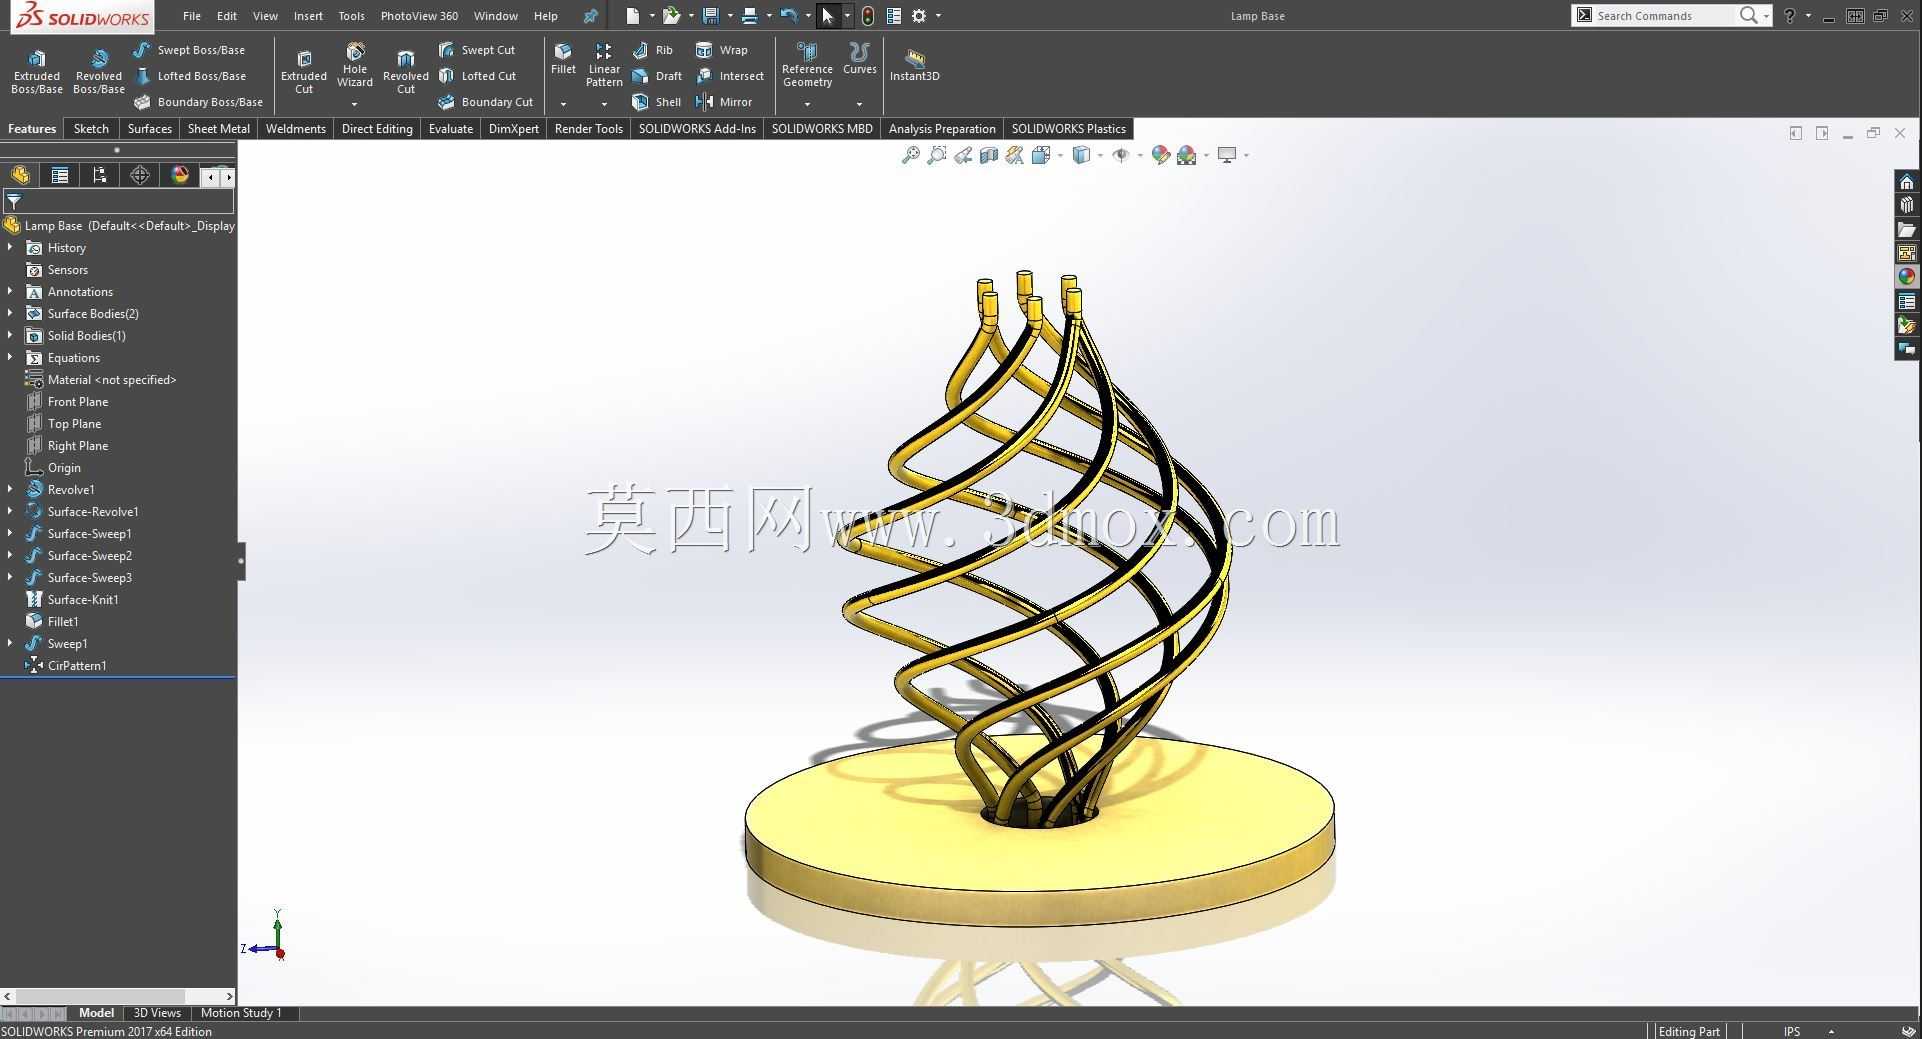The image size is (1922, 1039).
Task: Open Reference Geometry dropdown arrow
Action: click(x=807, y=104)
